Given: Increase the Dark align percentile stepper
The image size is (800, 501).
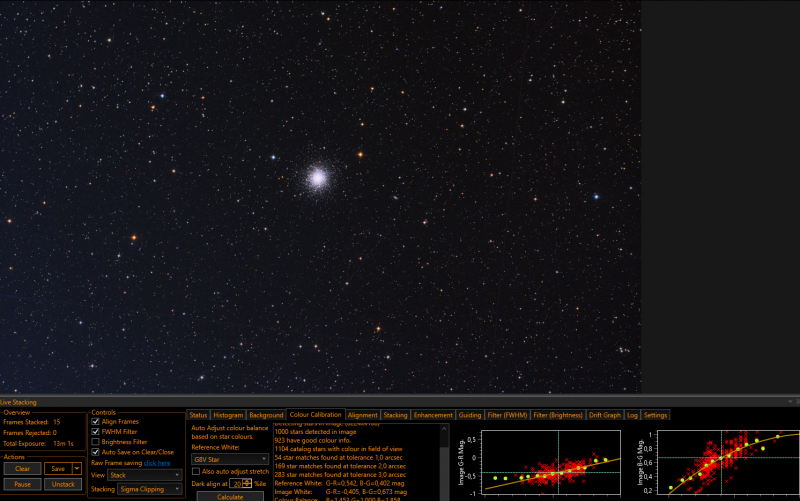Looking at the screenshot, I should 247,481.
